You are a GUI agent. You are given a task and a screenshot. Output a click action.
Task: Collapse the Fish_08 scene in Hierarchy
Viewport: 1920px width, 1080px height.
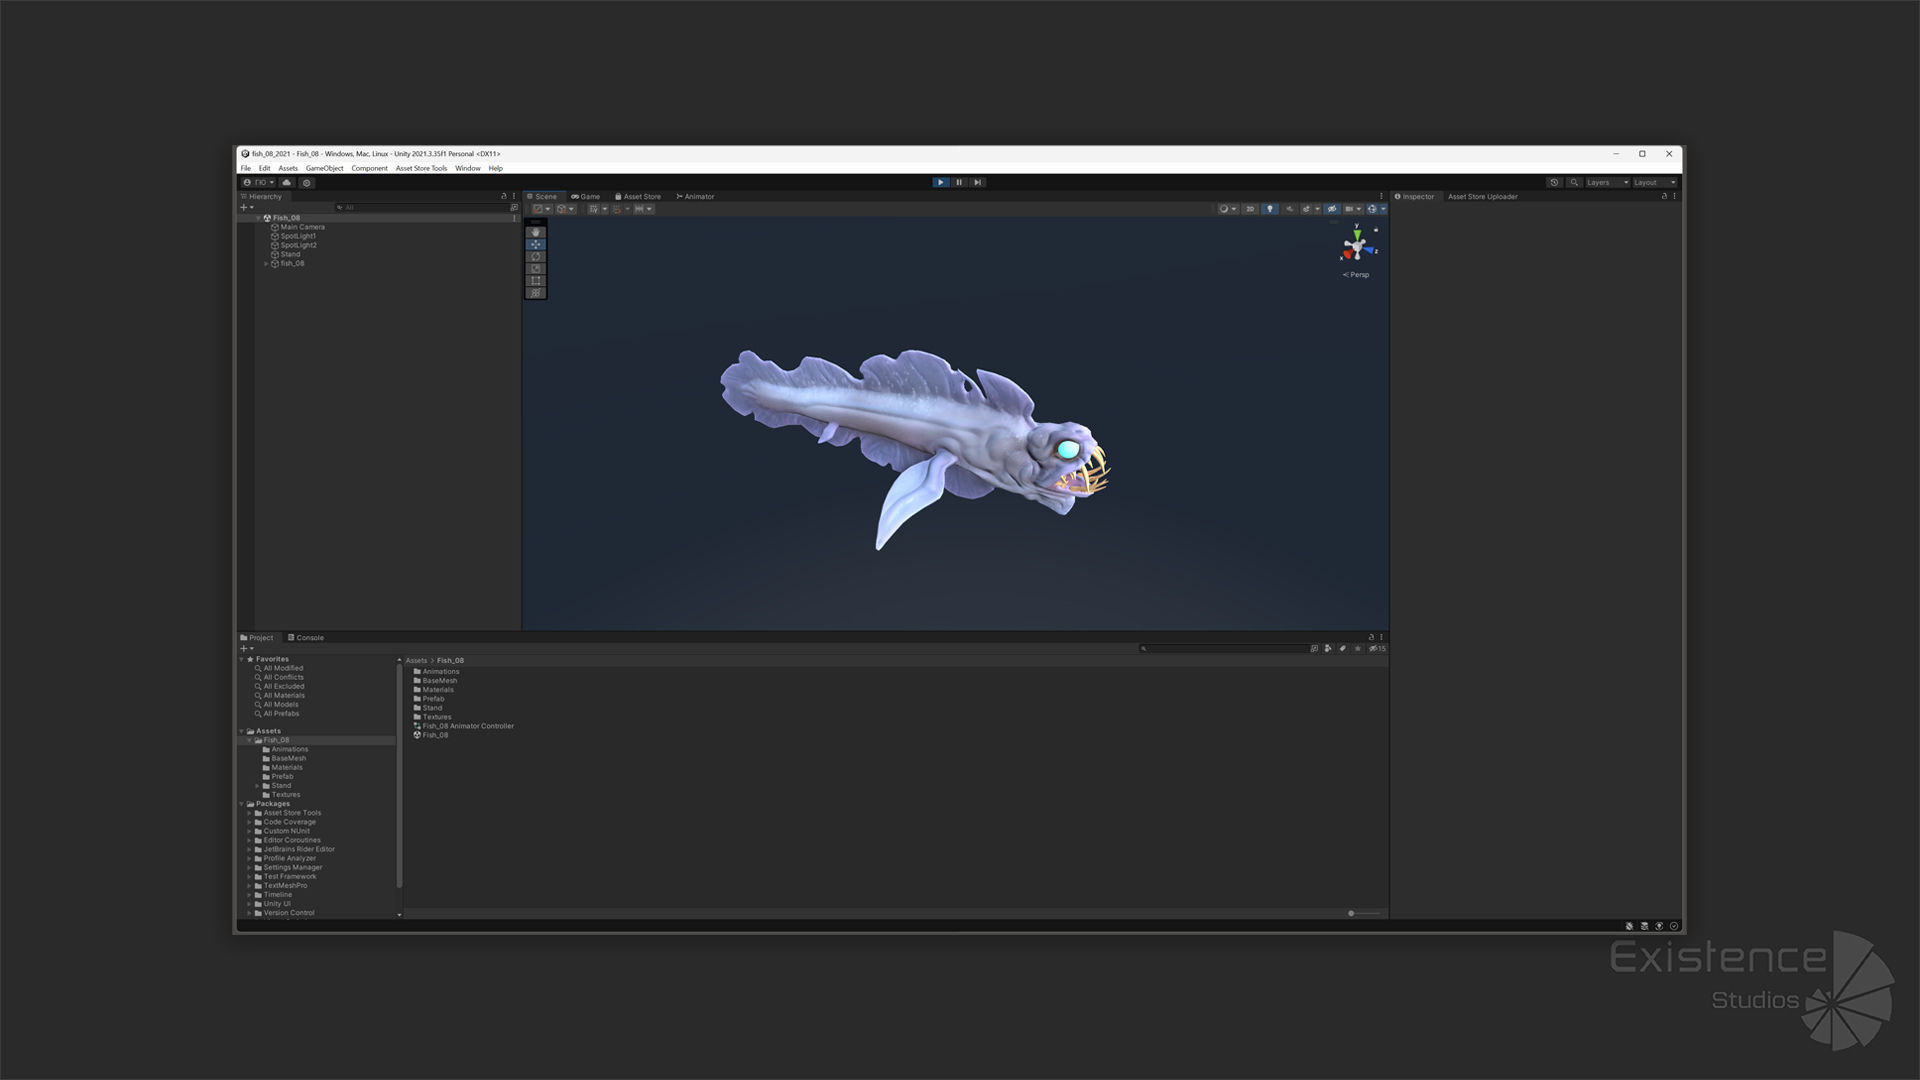click(x=258, y=218)
